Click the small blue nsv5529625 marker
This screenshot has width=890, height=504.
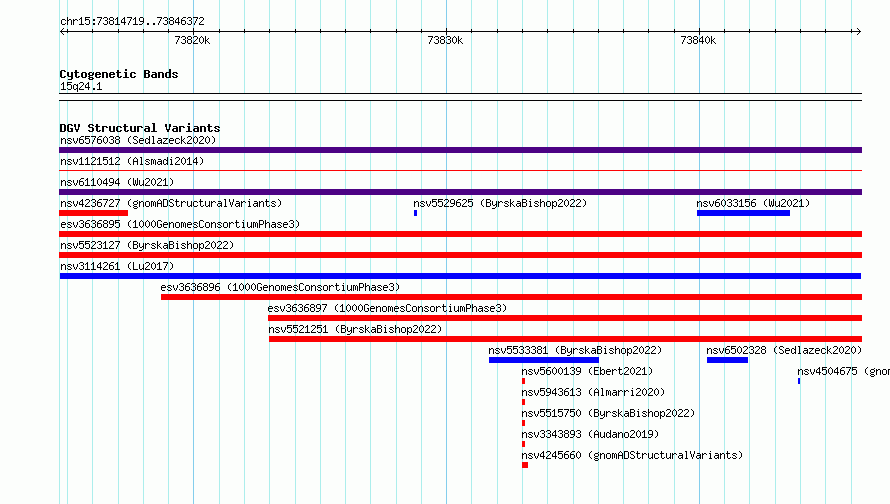(415, 213)
